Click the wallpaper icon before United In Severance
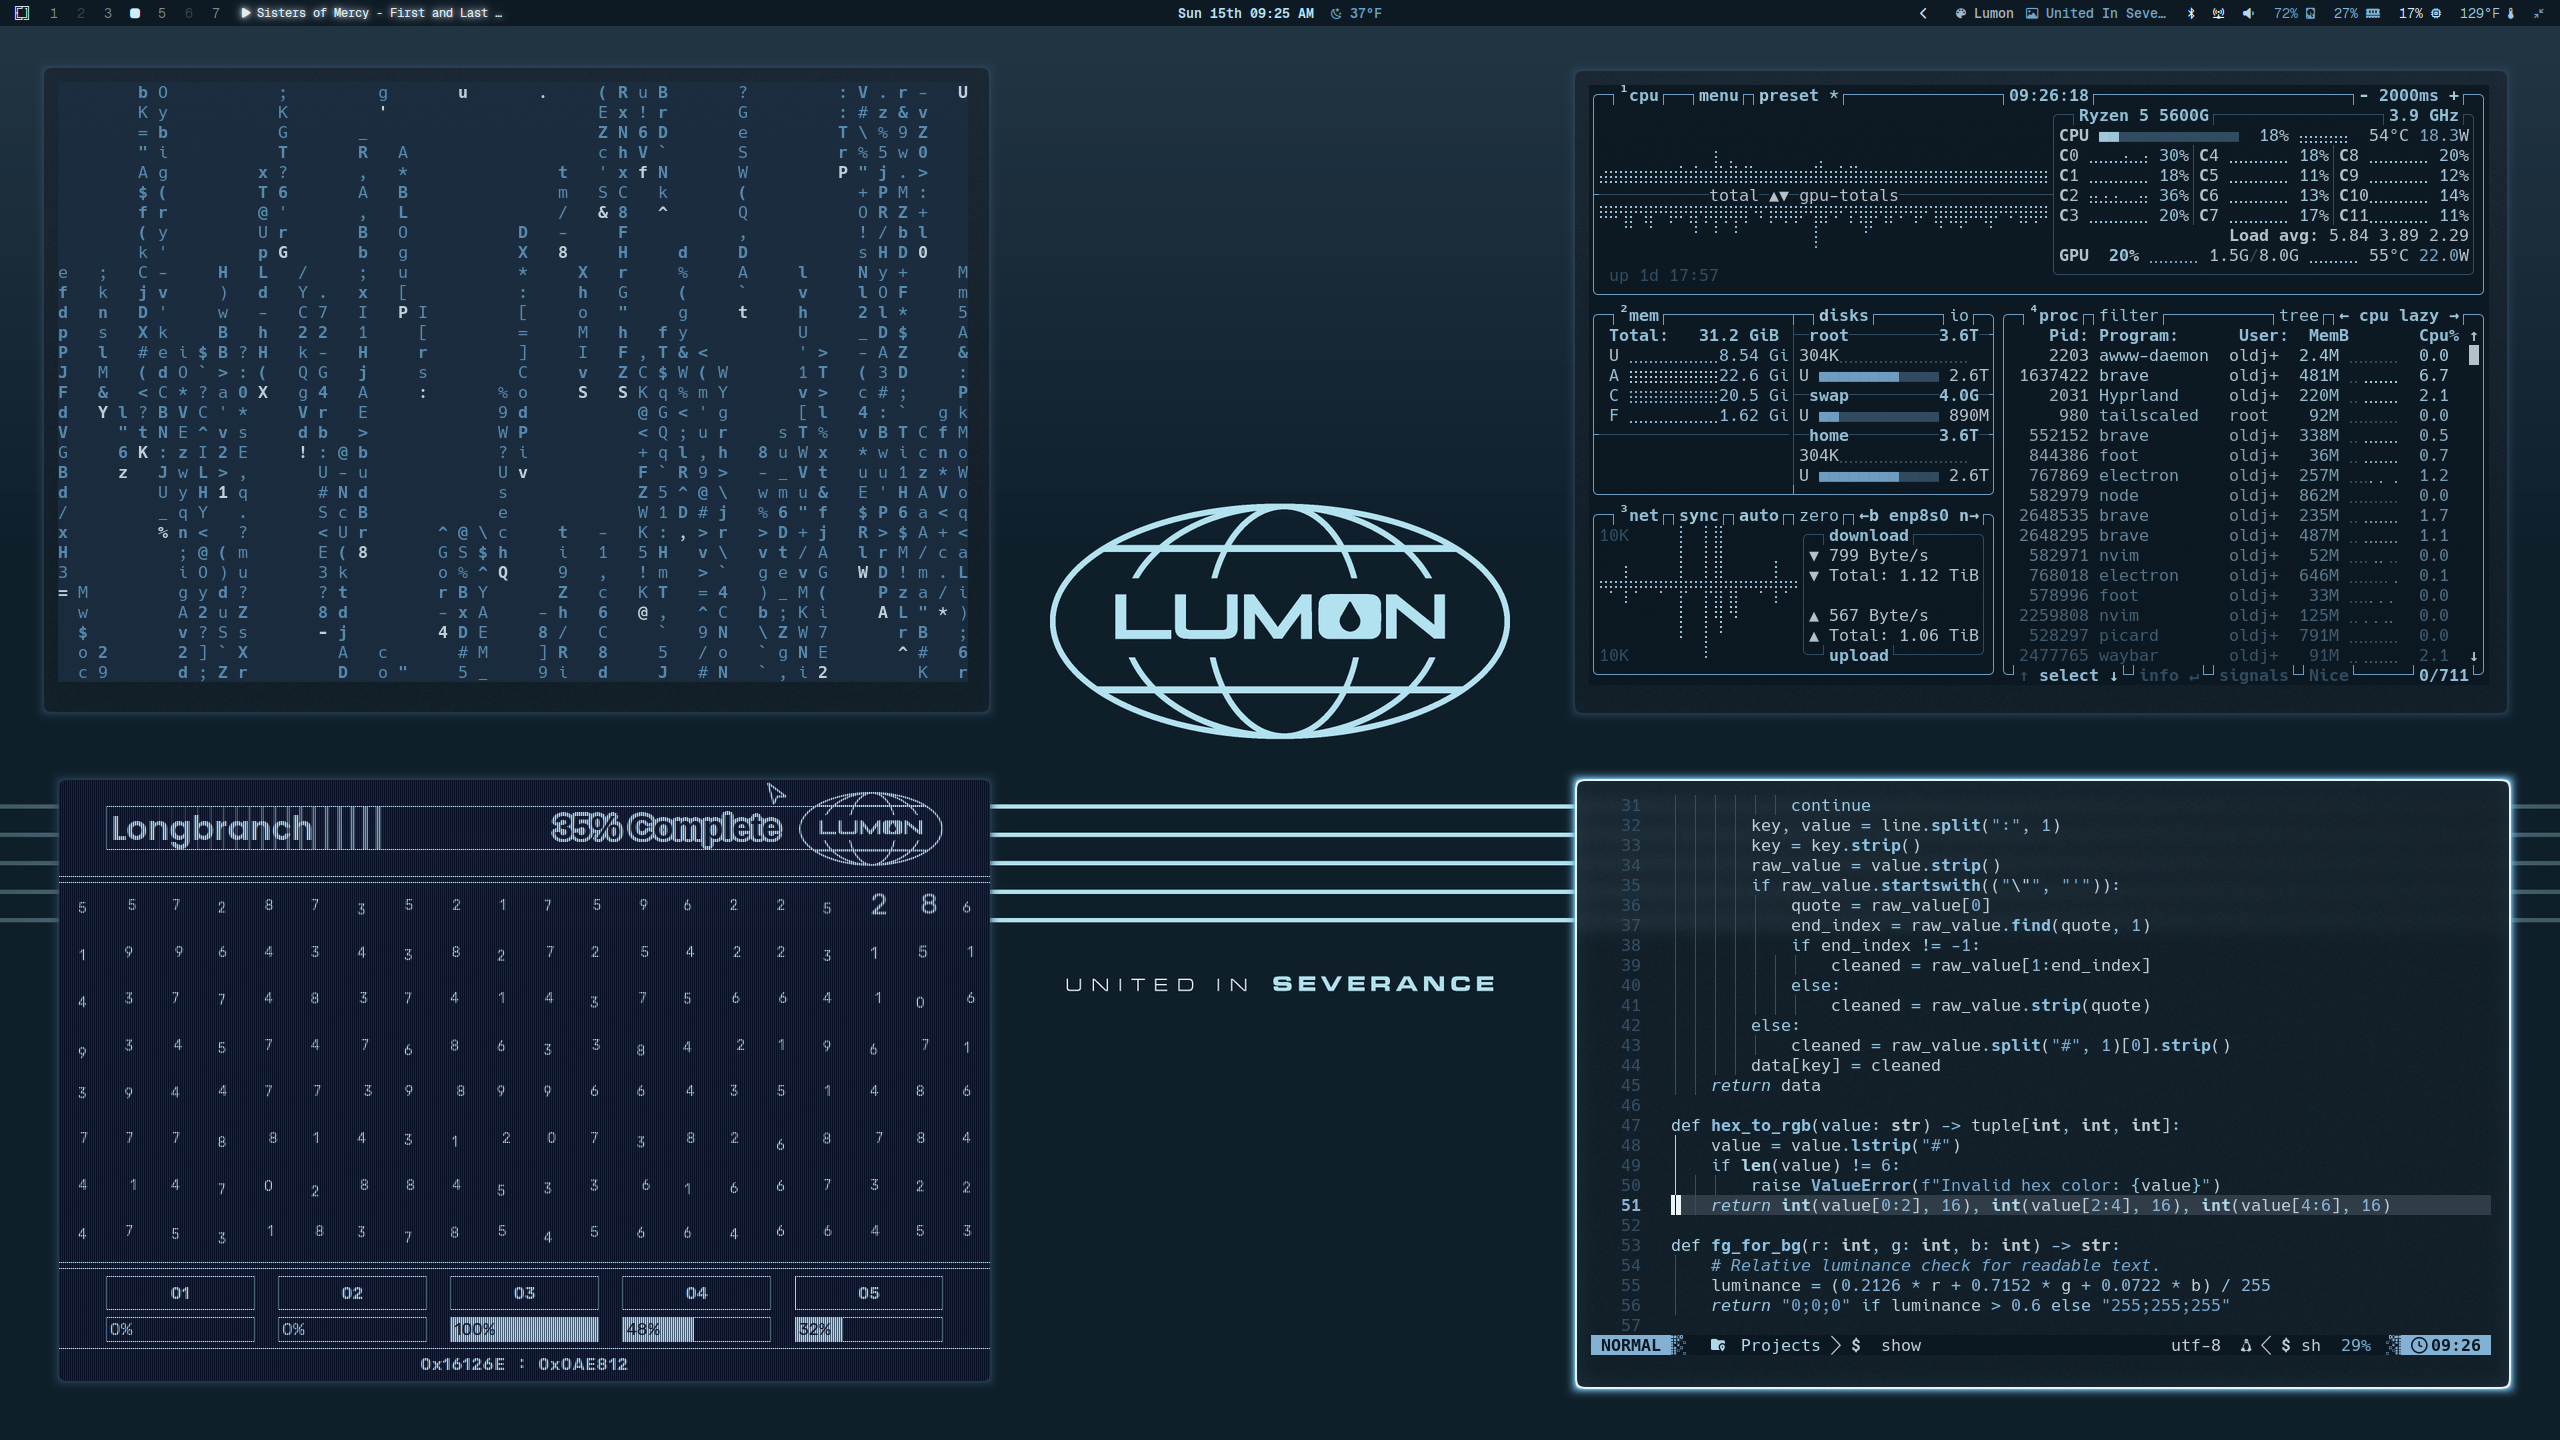 point(2032,13)
